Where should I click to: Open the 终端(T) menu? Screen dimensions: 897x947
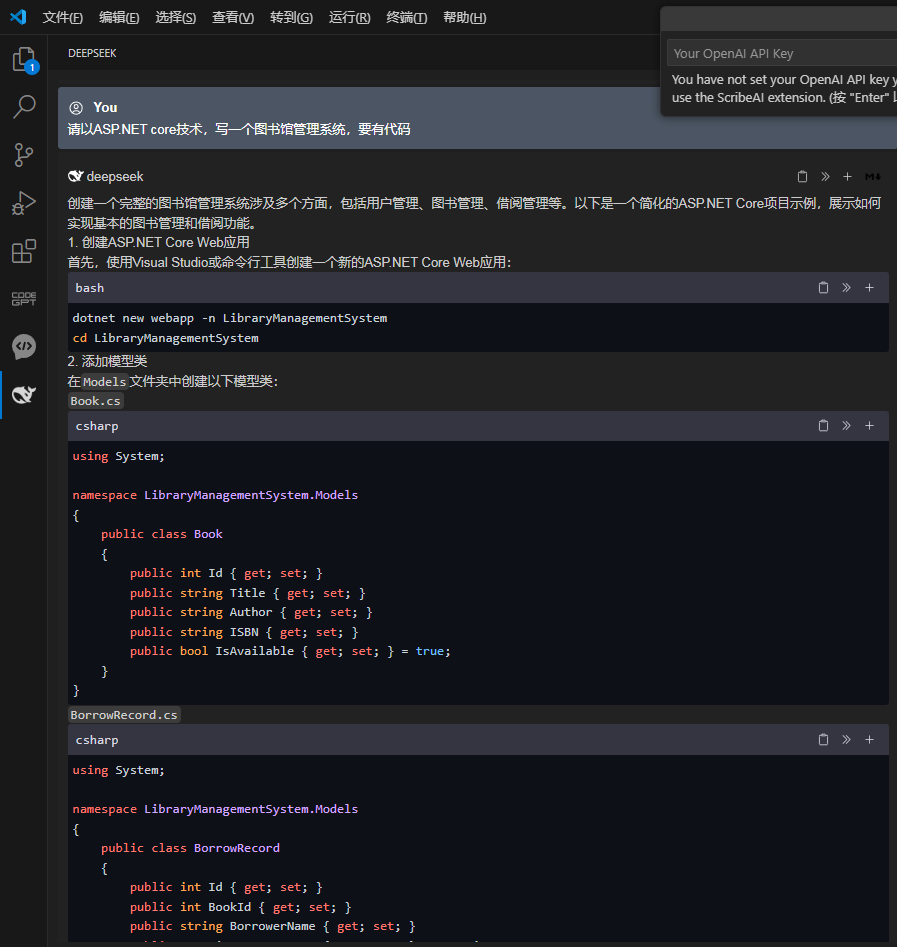(407, 18)
